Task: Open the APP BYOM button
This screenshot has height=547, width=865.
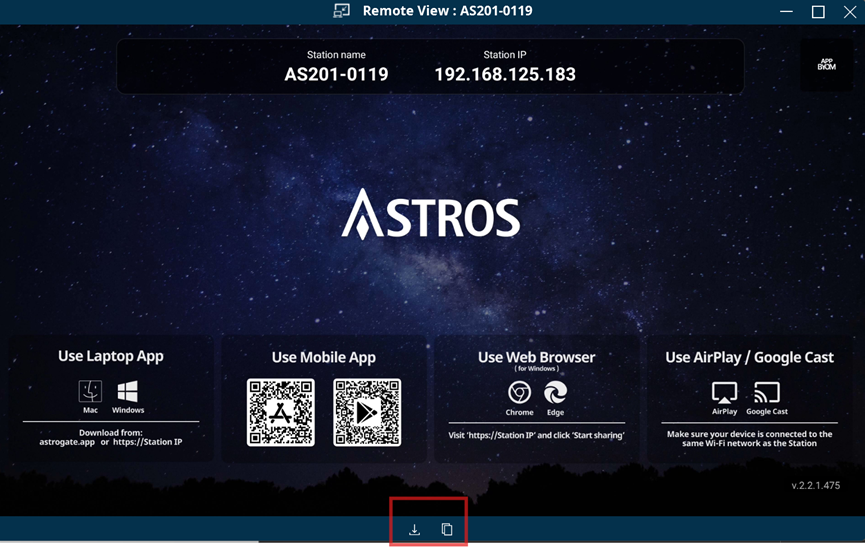Action: [826, 64]
